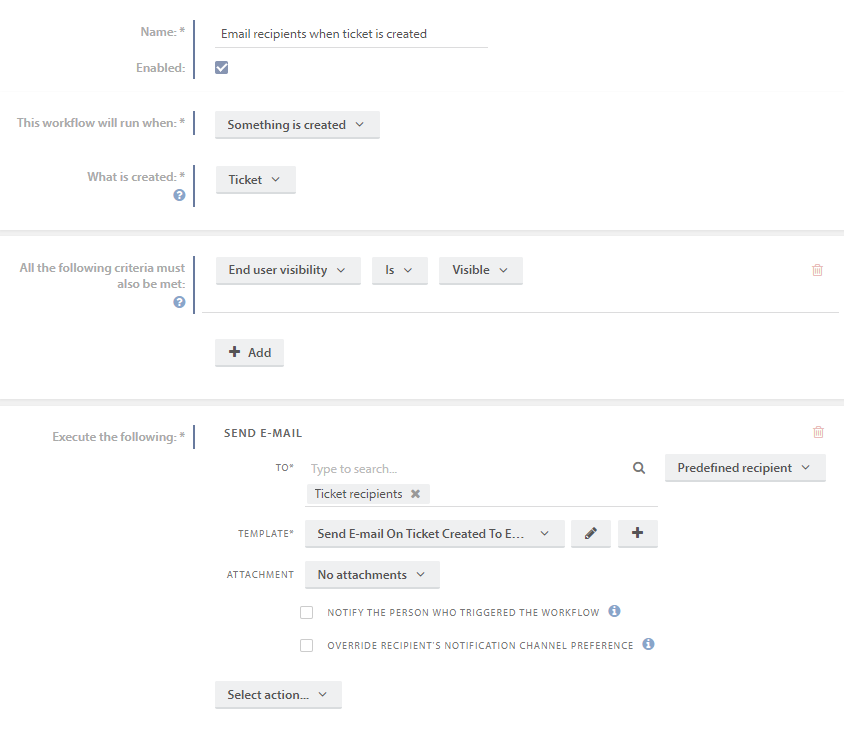The image size is (844, 735).
Task: View info about notifying the workflow trigger person
Action: (x=615, y=611)
